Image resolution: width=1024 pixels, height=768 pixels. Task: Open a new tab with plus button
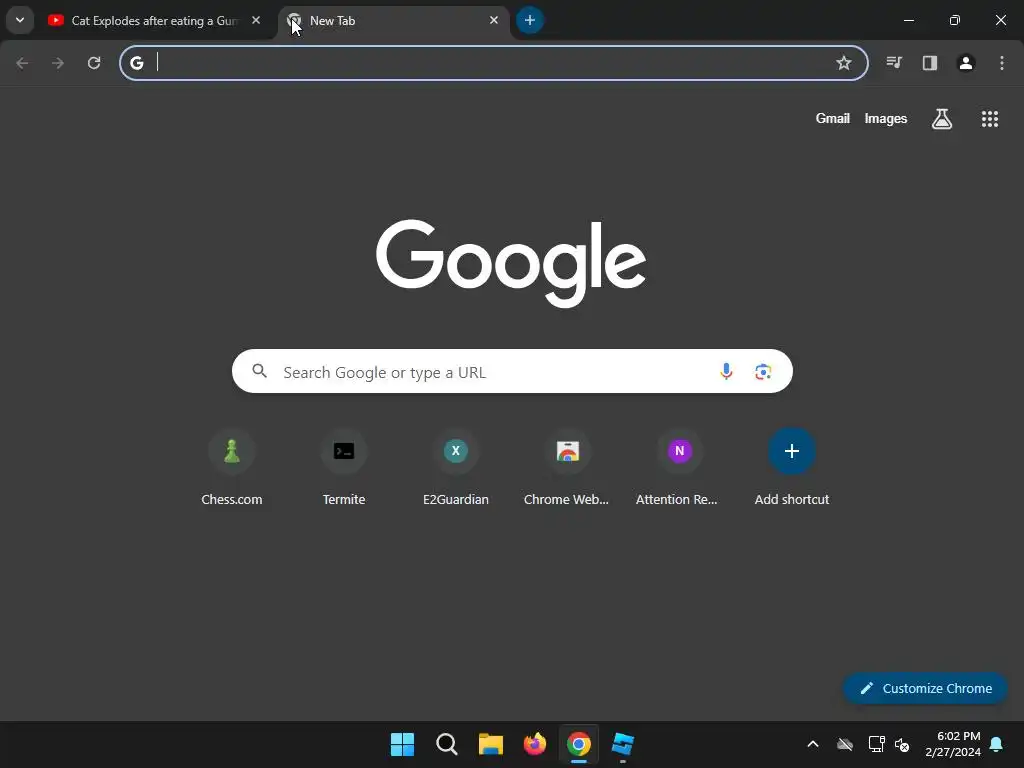[530, 20]
